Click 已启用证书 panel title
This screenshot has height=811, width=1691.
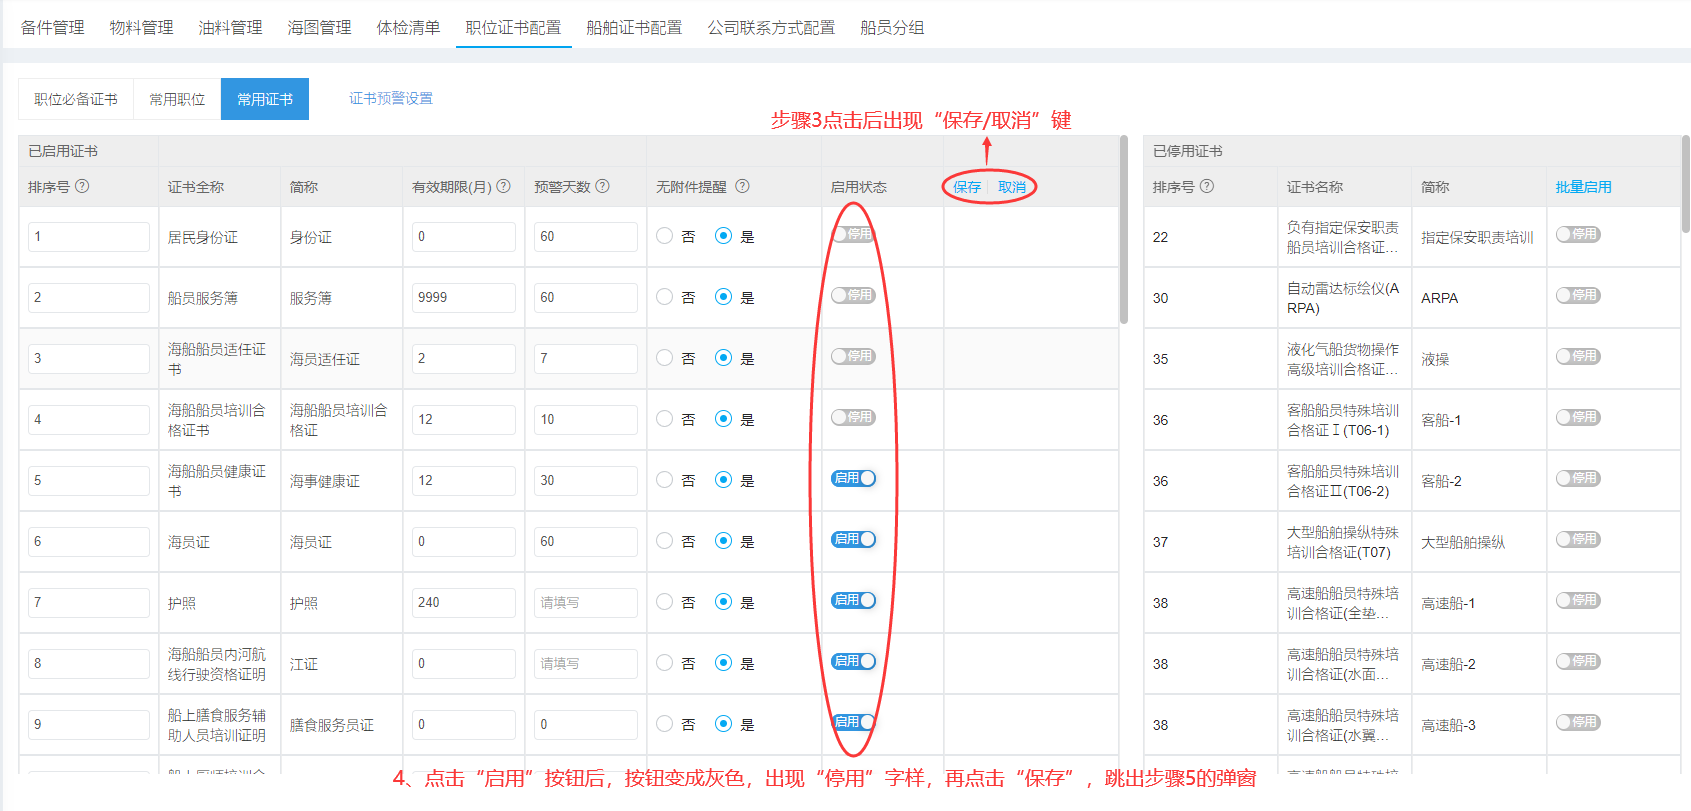tap(63, 151)
